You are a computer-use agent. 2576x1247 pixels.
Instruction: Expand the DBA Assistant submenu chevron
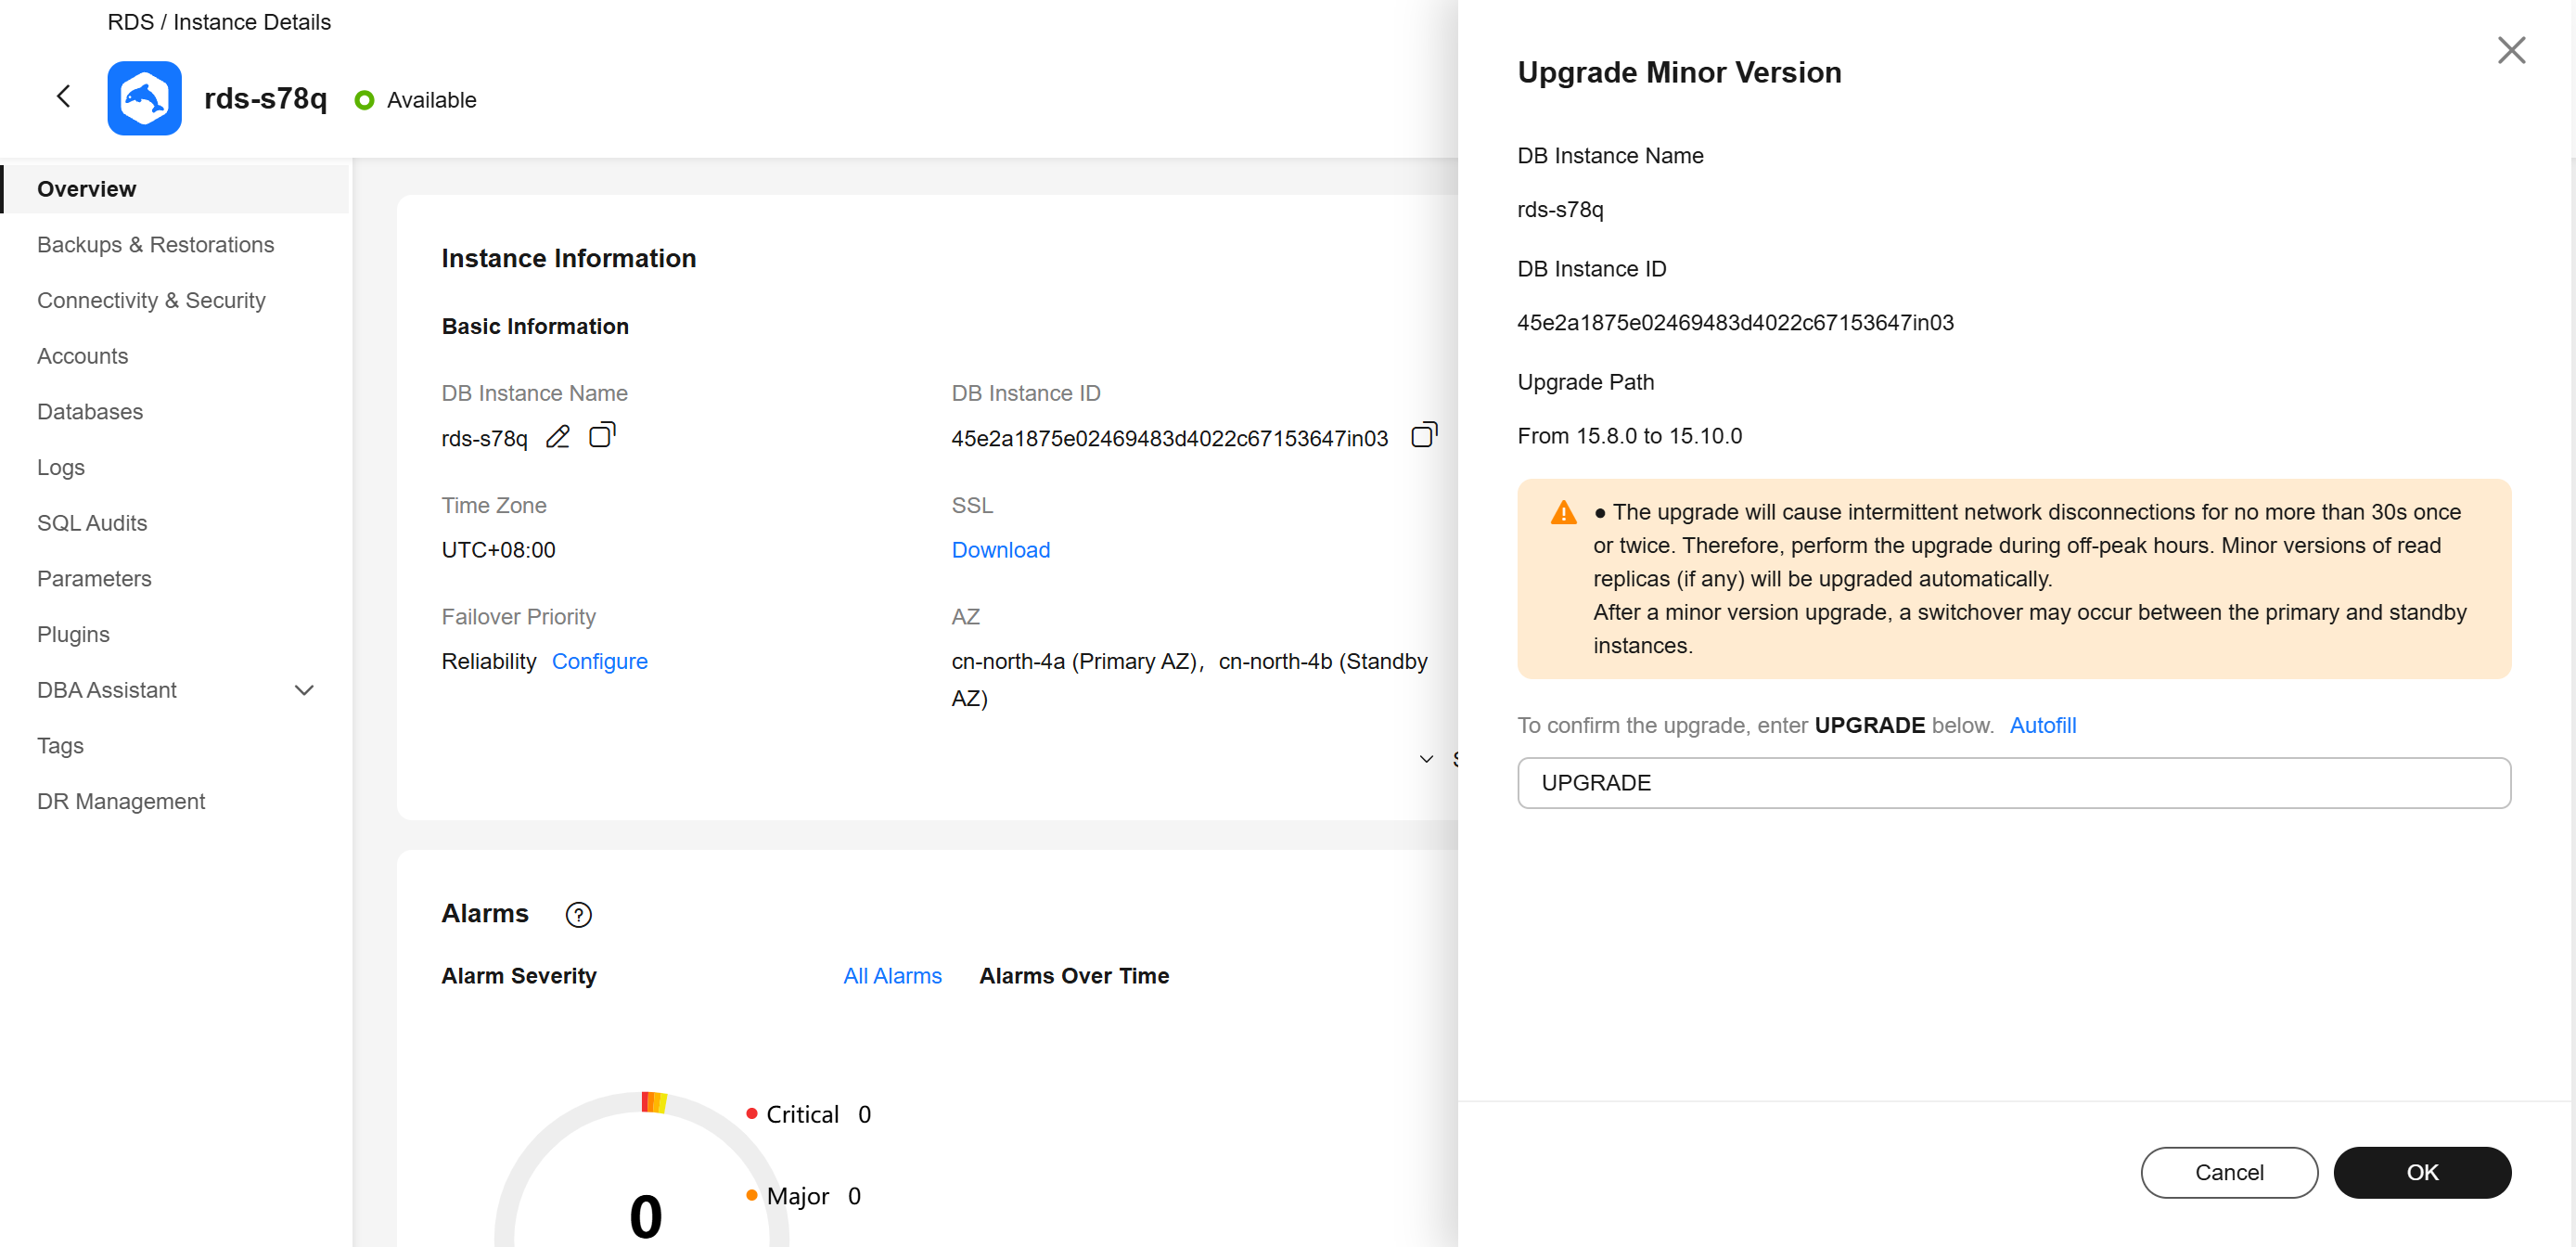pos(304,690)
